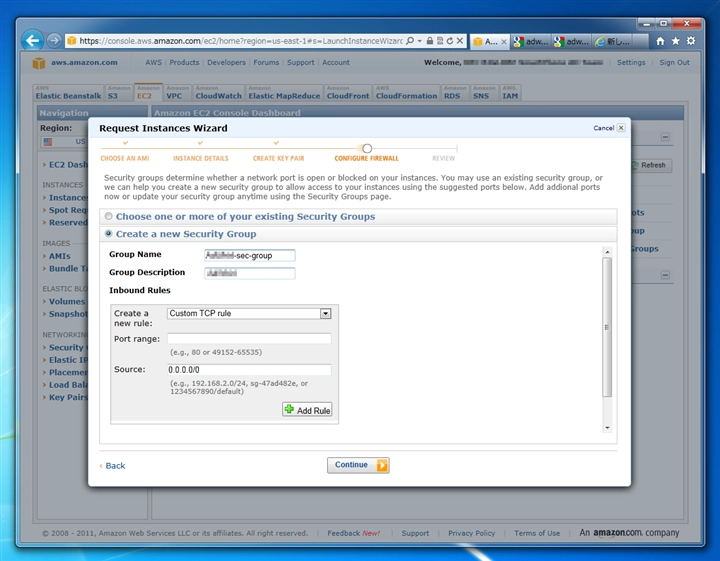Click the Create Key Pair wizard step
The width and height of the screenshot is (720, 561).
pyautogui.click(x=278, y=158)
